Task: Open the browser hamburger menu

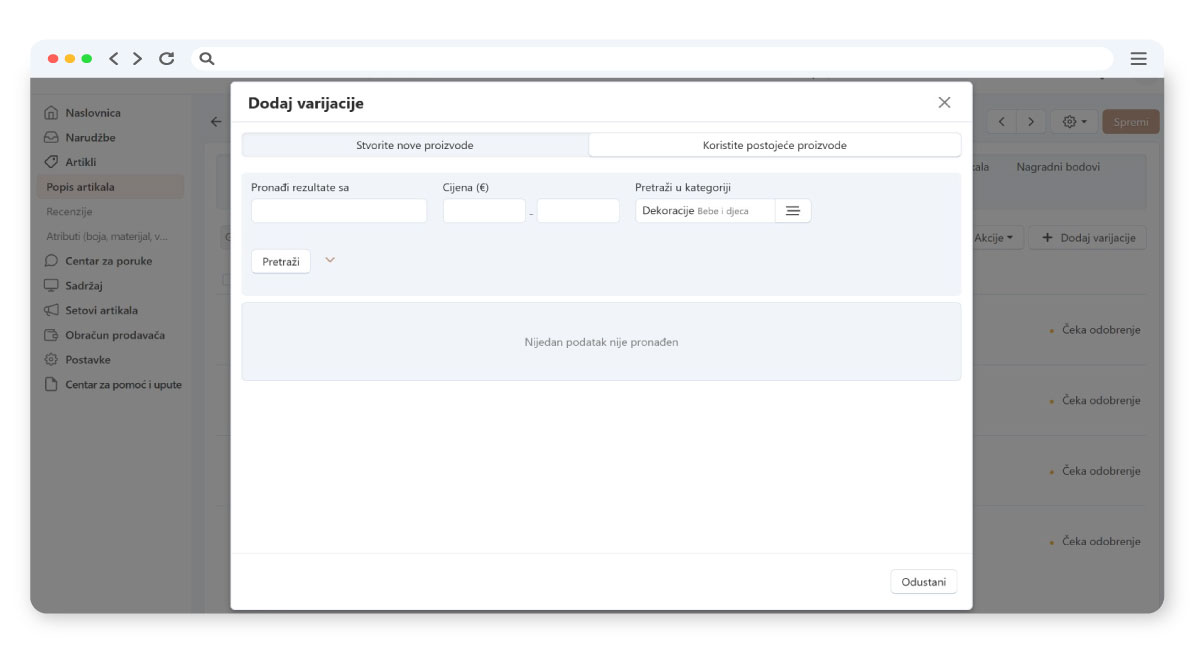Action: pos(1138,59)
